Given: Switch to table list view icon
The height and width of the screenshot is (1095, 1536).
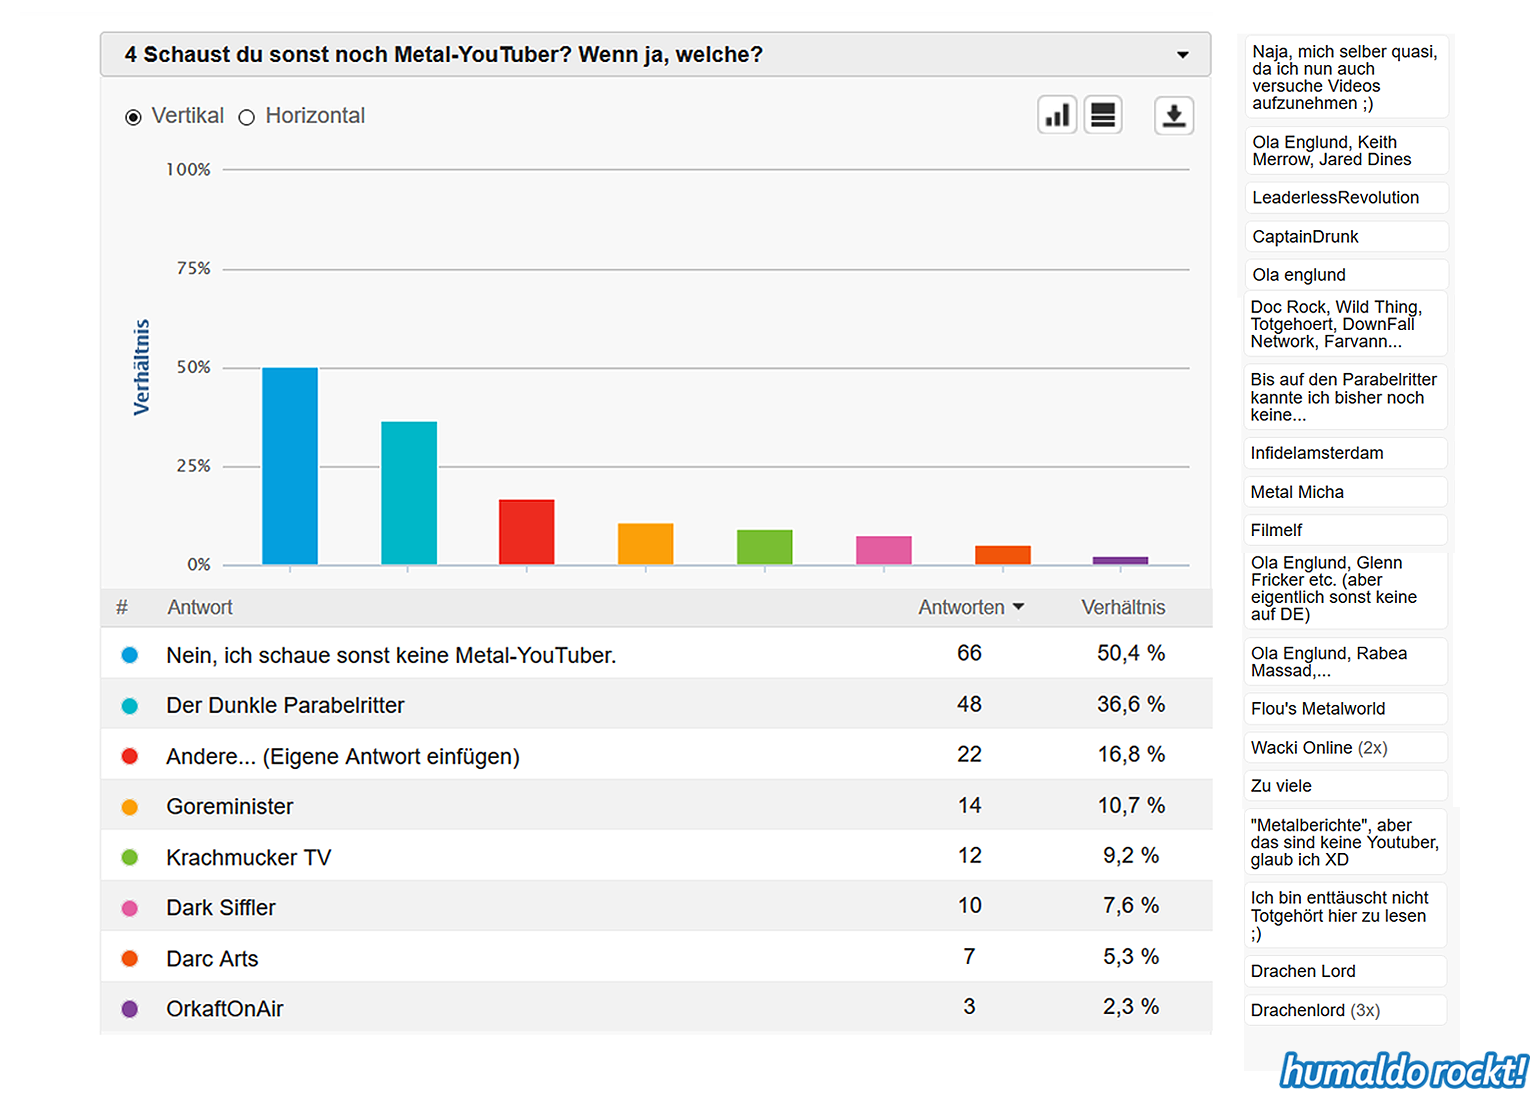Looking at the screenshot, I should point(1103,116).
